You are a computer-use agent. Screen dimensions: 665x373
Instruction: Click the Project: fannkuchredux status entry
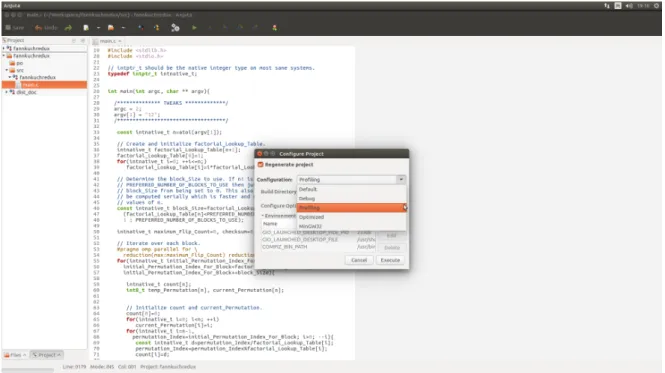[168, 367]
